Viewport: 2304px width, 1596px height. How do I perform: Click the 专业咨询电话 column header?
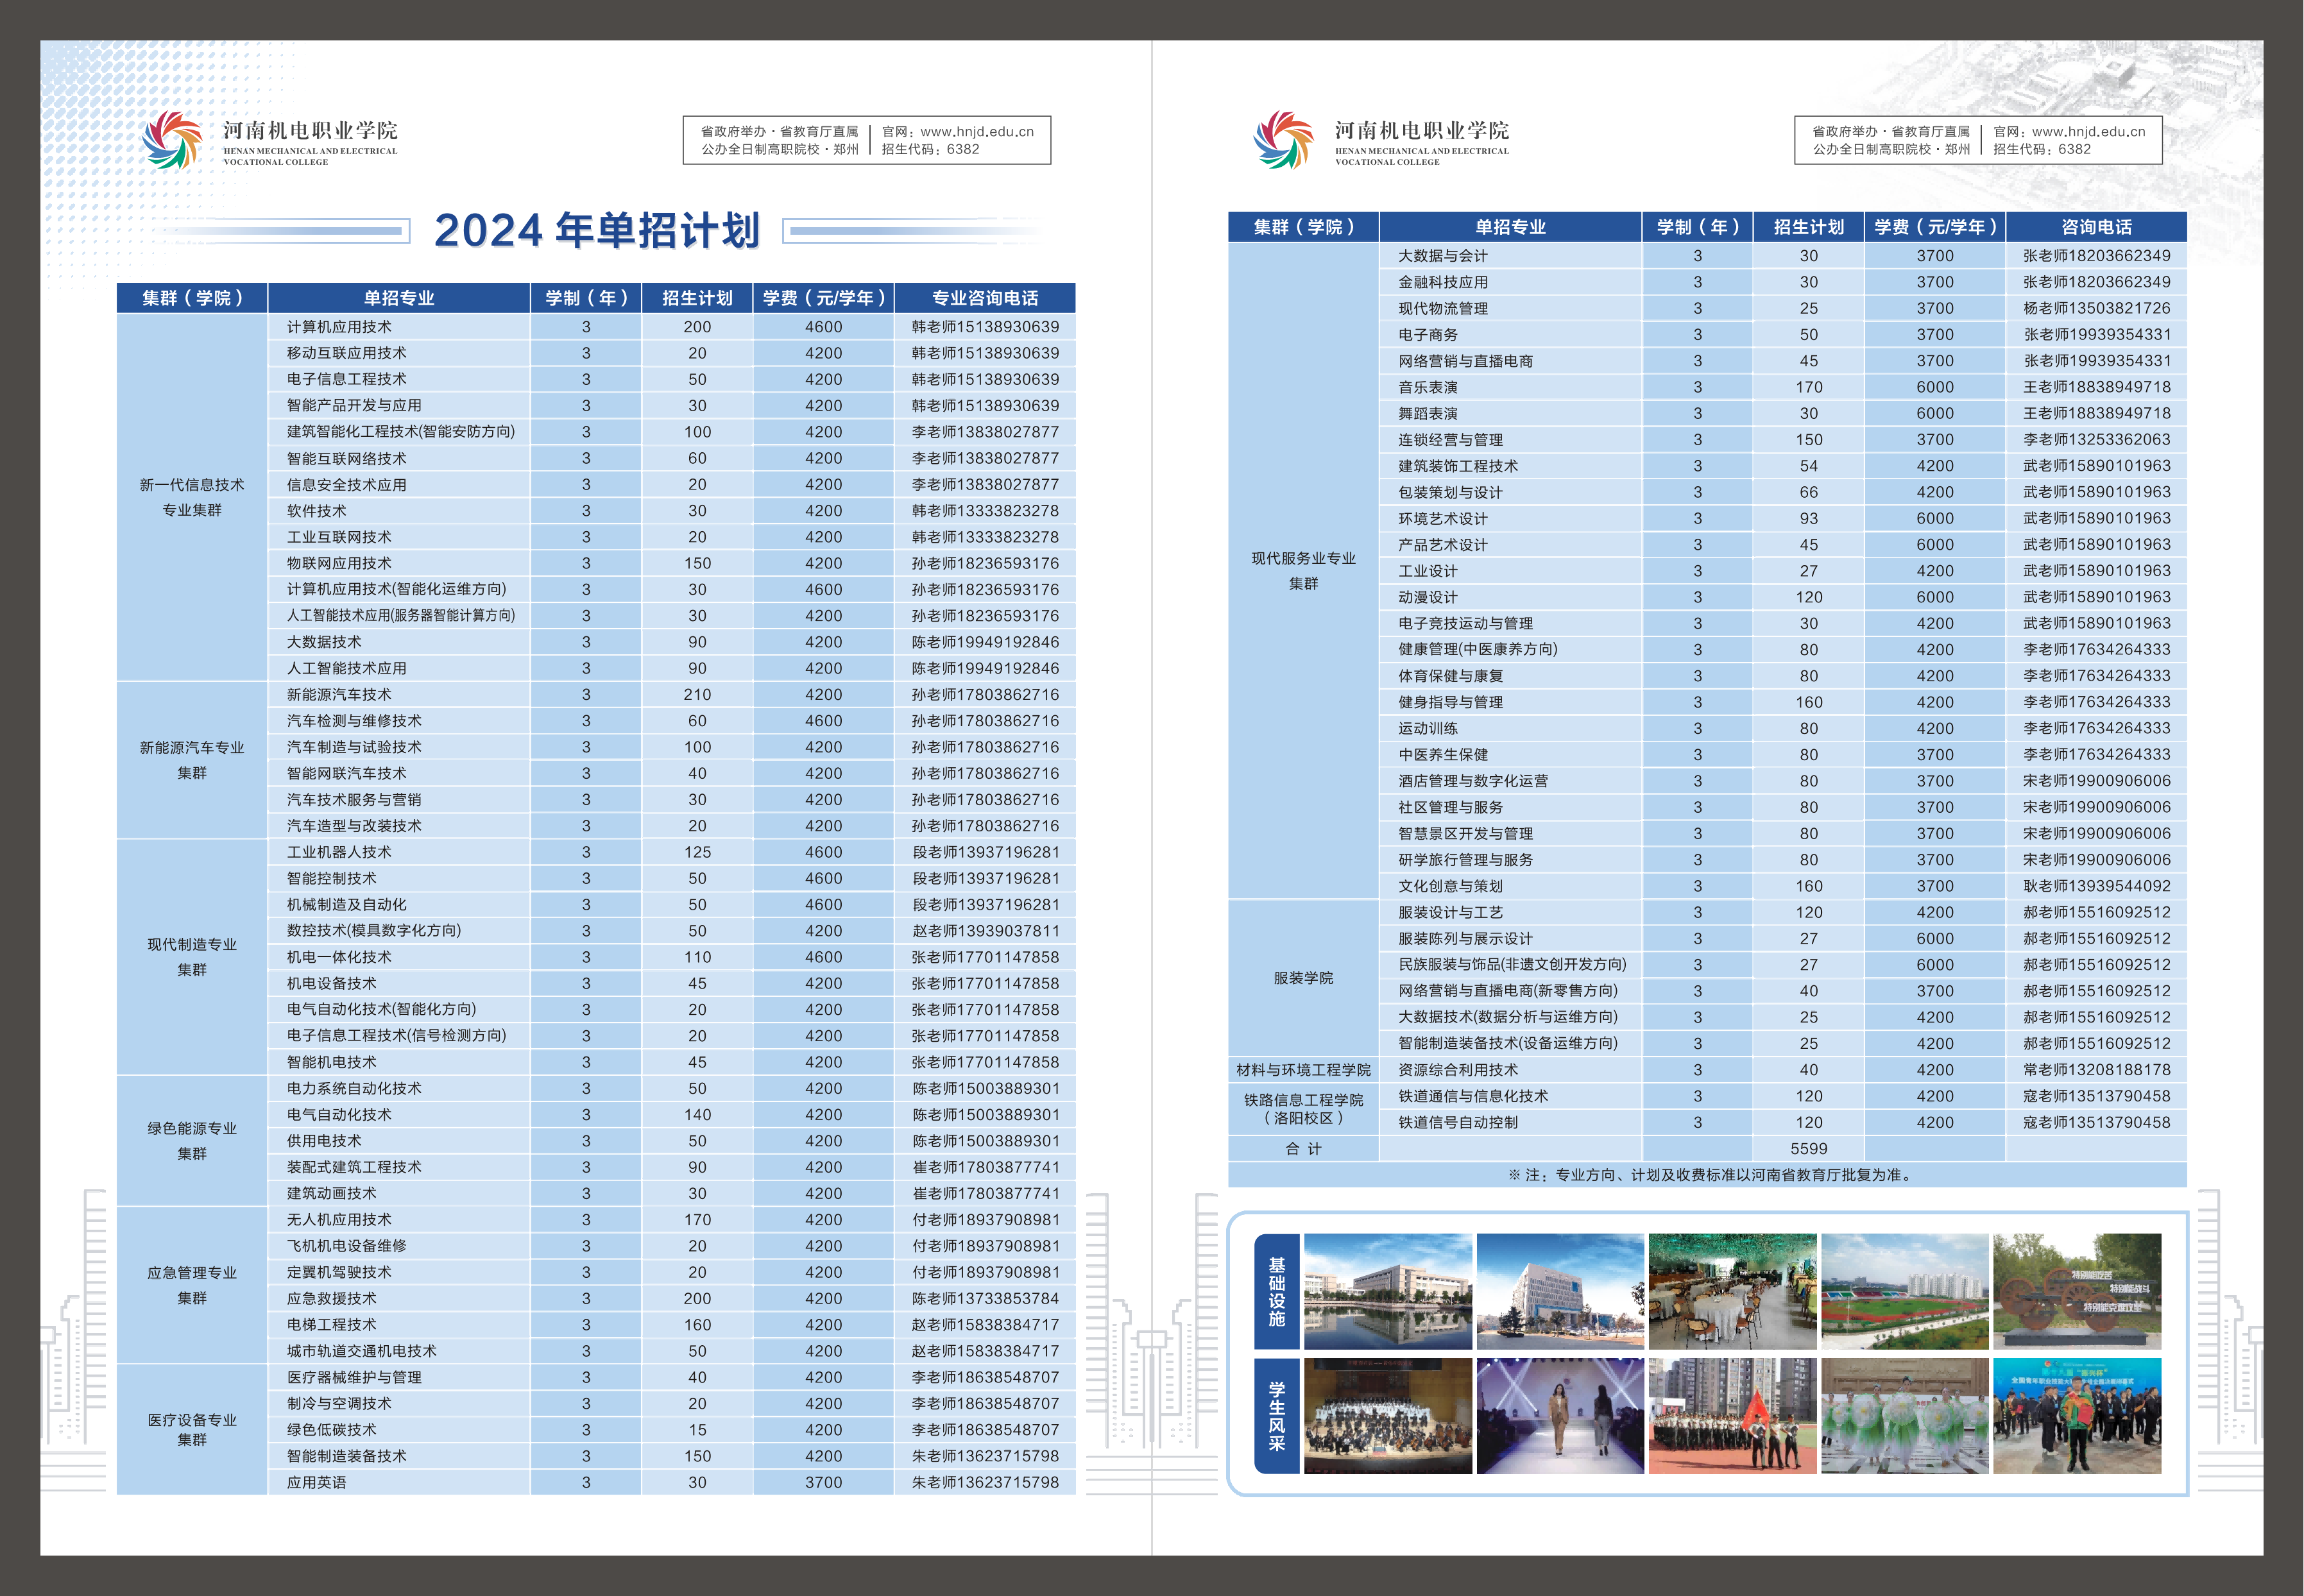click(984, 298)
